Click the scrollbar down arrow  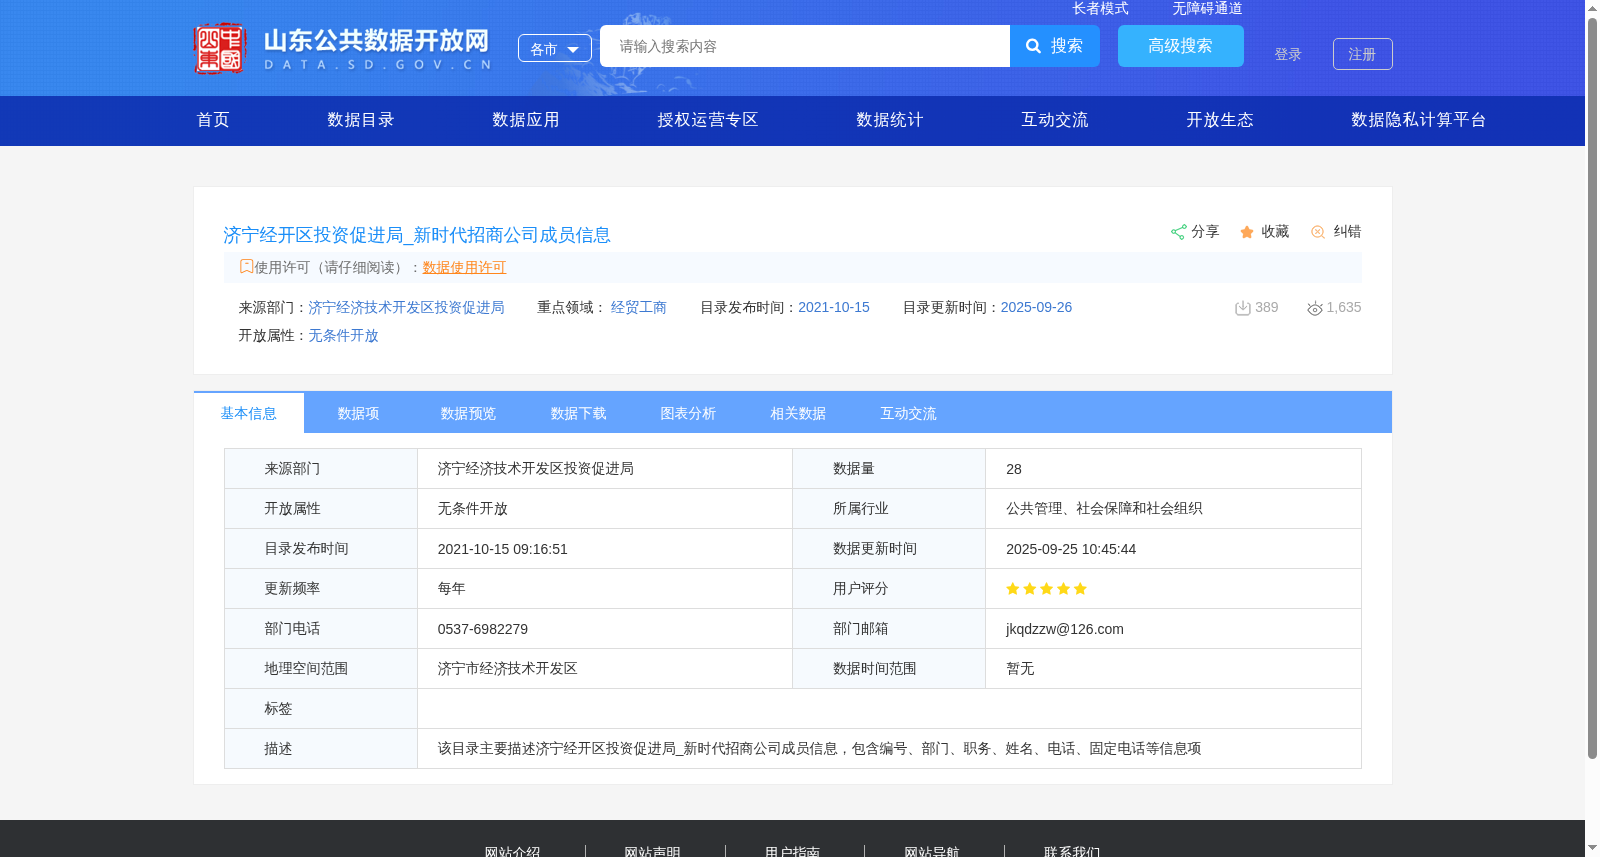pos(1592,849)
